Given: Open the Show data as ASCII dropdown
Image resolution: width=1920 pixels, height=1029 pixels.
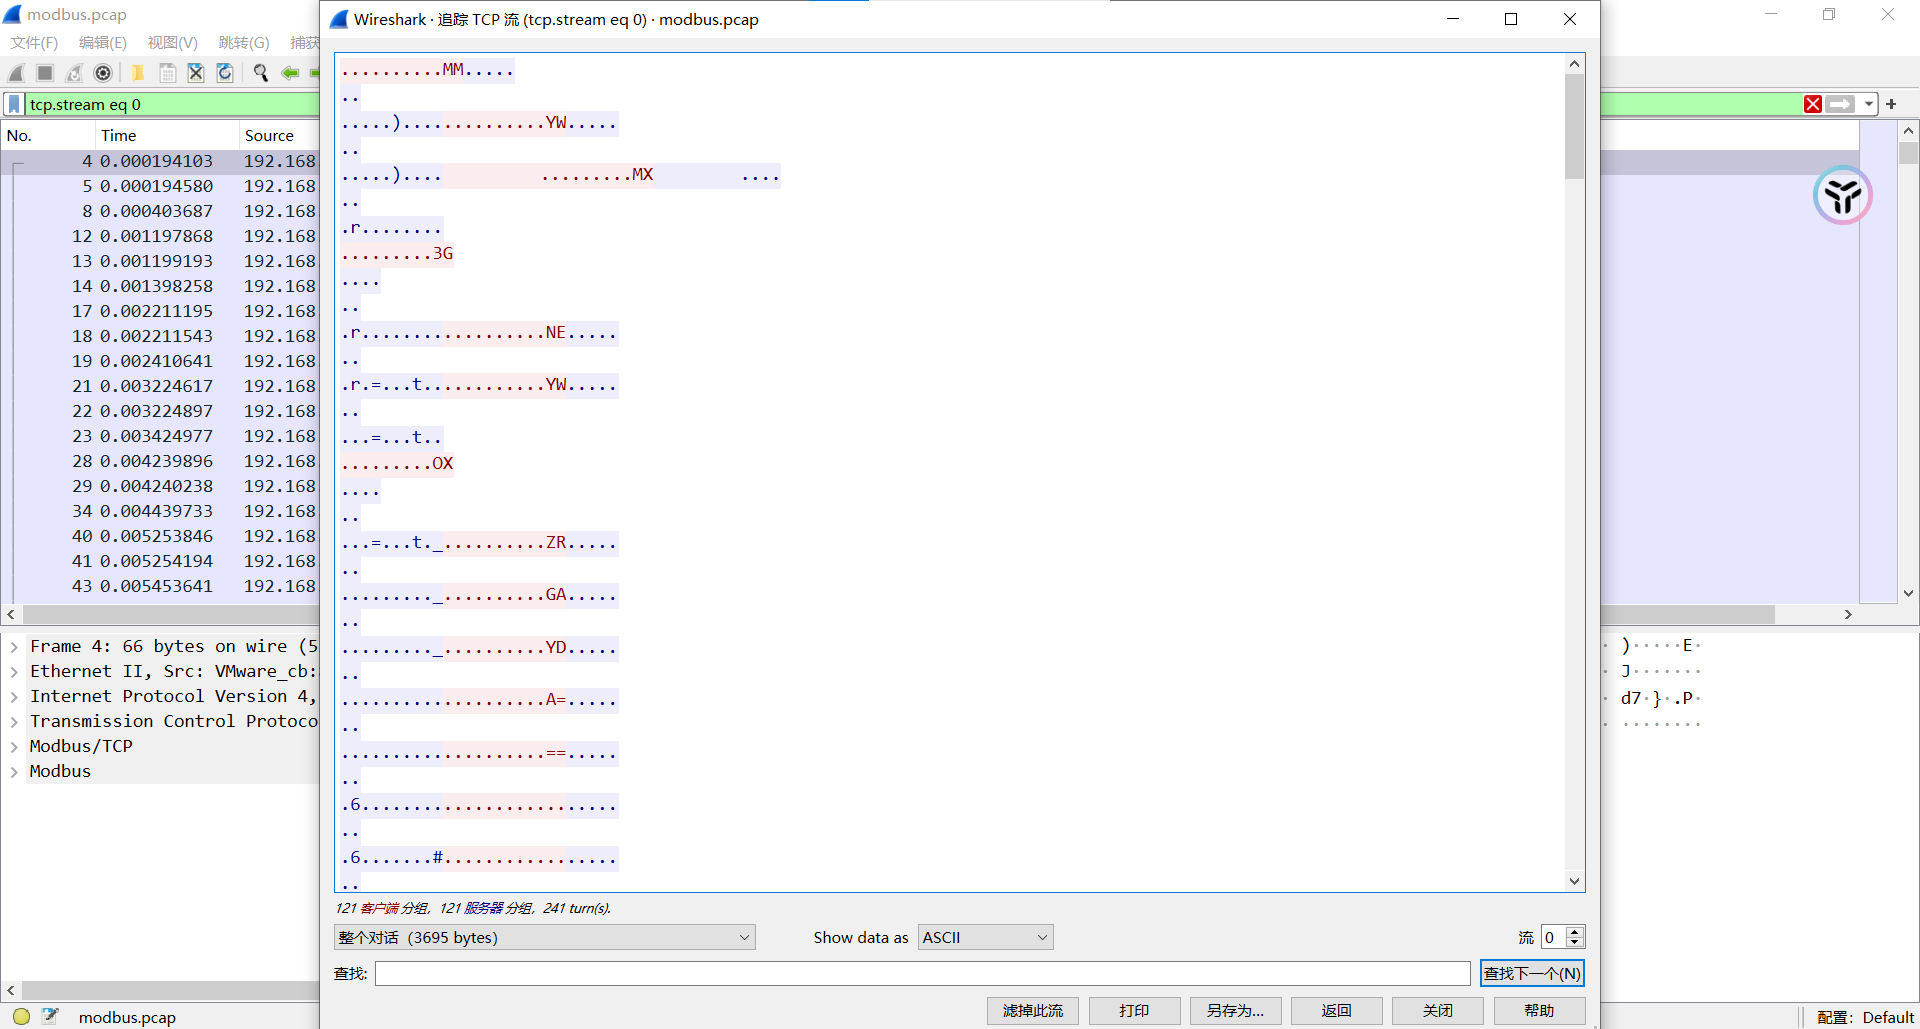Looking at the screenshot, I should (985, 937).
